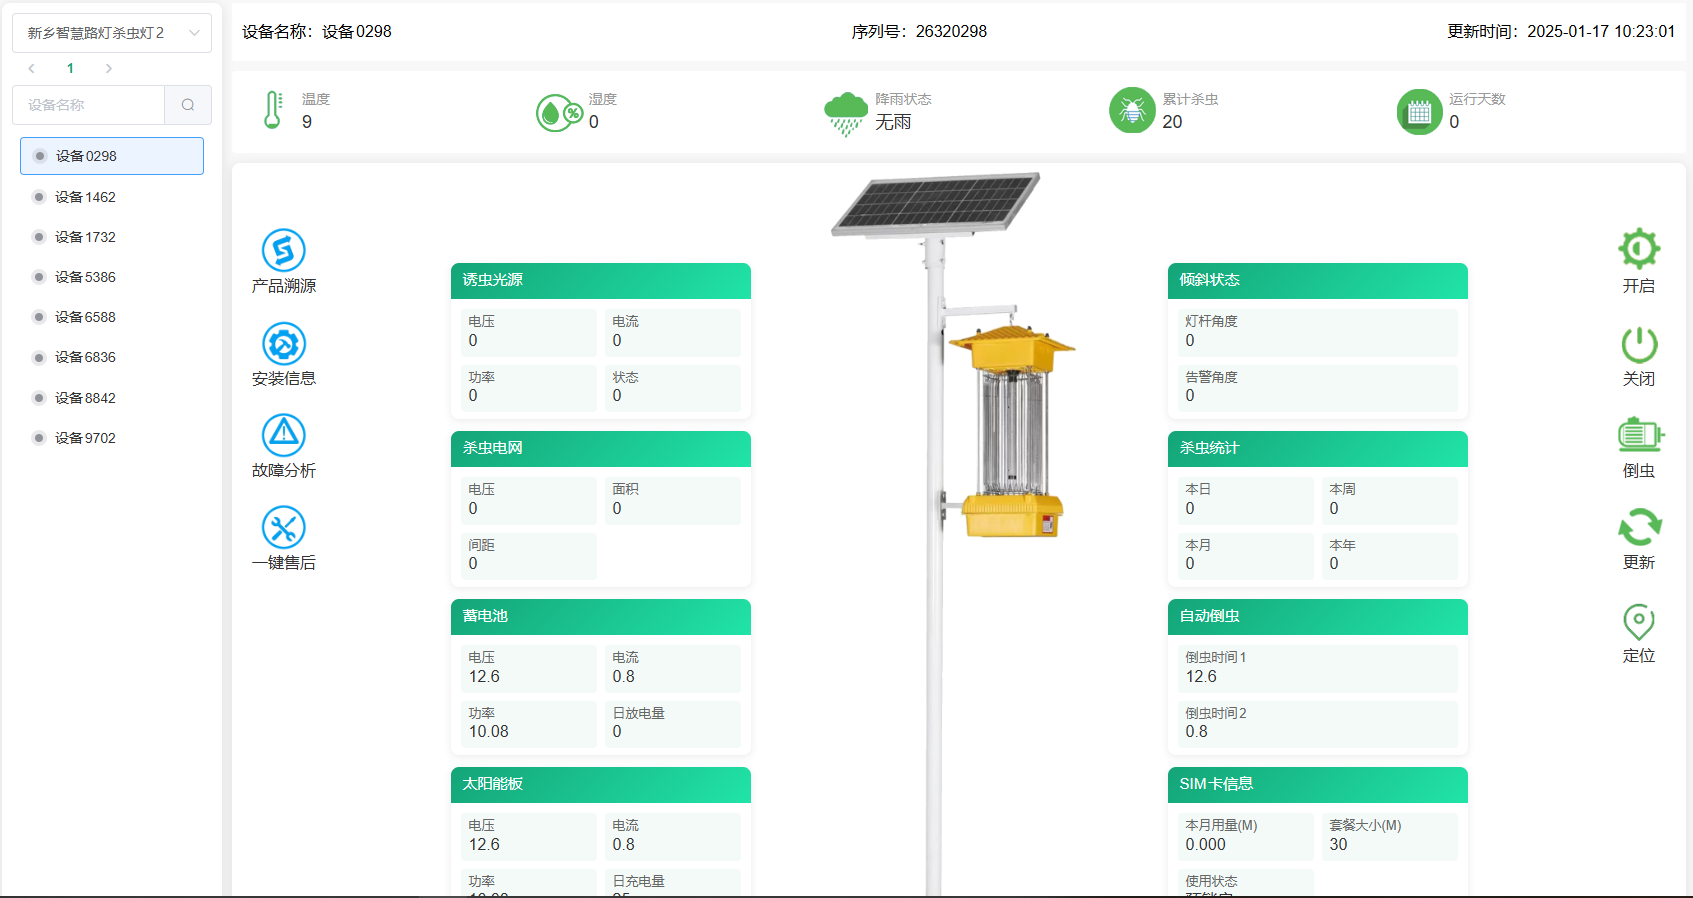Screen dimensions: 1693x898
Task: Select the radio dot for 设备 1462
Action: click(39, 197)
